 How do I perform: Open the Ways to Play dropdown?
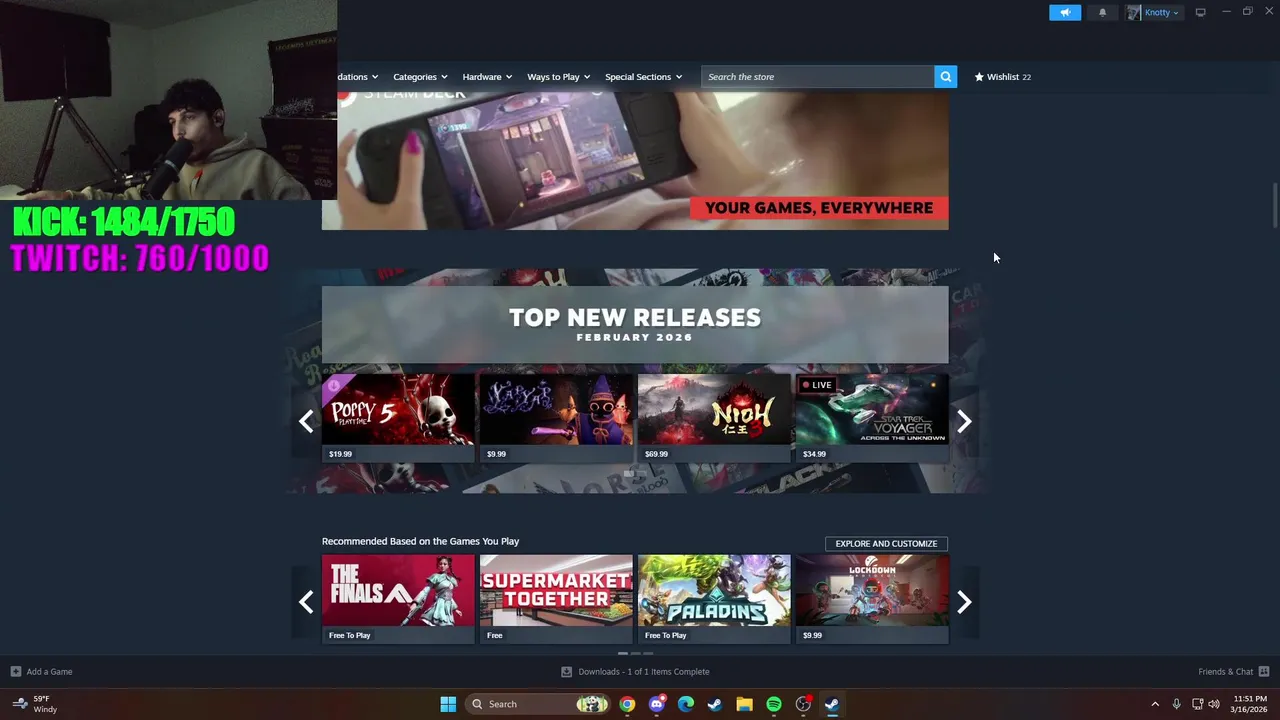coord(559,77)
